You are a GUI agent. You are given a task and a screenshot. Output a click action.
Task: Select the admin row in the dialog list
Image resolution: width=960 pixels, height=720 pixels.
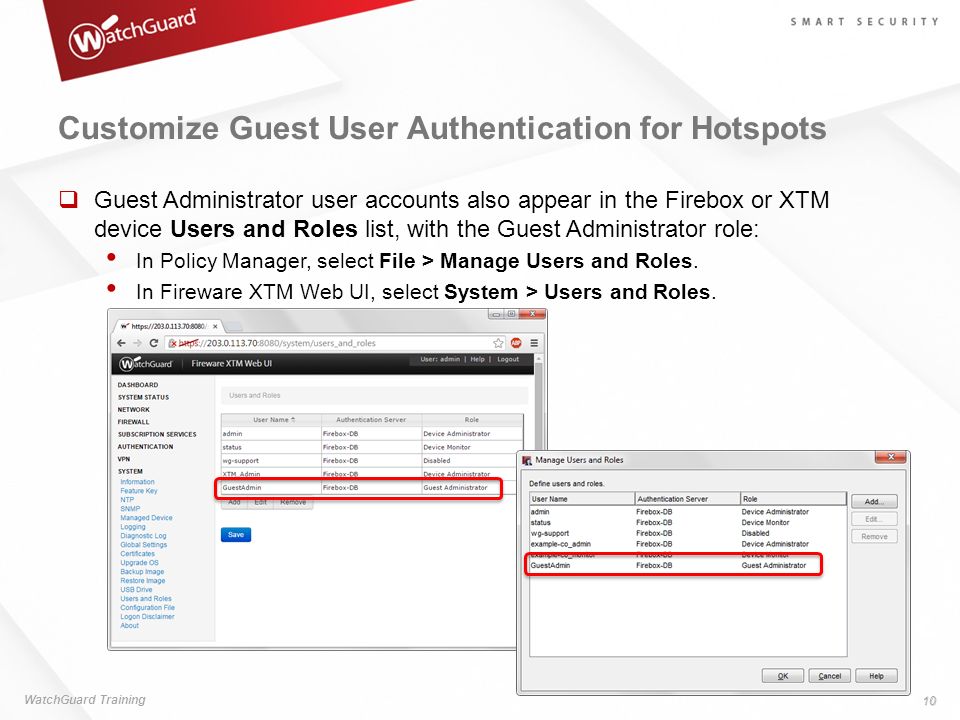tap(688, 512)
